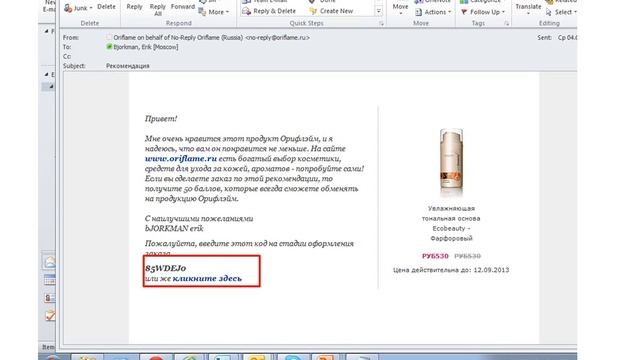This screenshot has height=360, width=640.
Task: Click the price validity date 12.09.2013
Action: 491,270
